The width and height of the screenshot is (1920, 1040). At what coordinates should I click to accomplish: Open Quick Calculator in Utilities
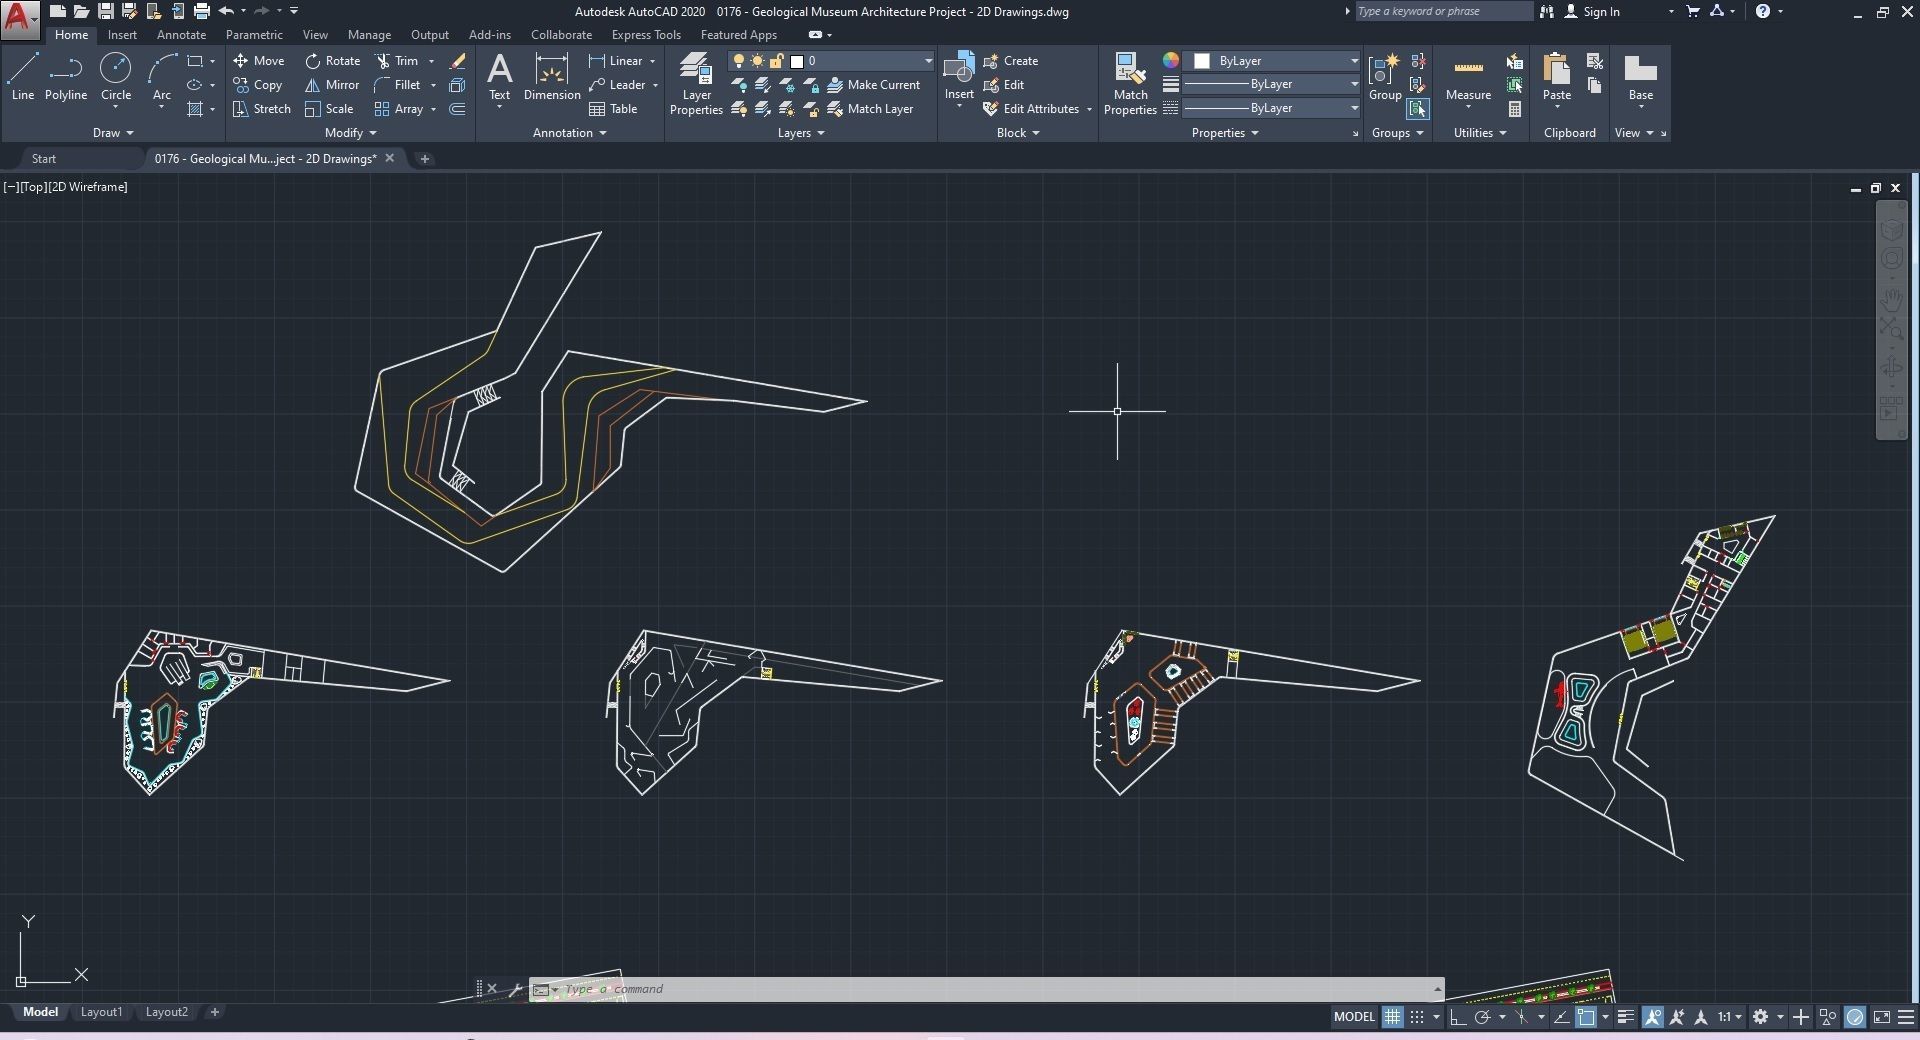coord(1515,109)
